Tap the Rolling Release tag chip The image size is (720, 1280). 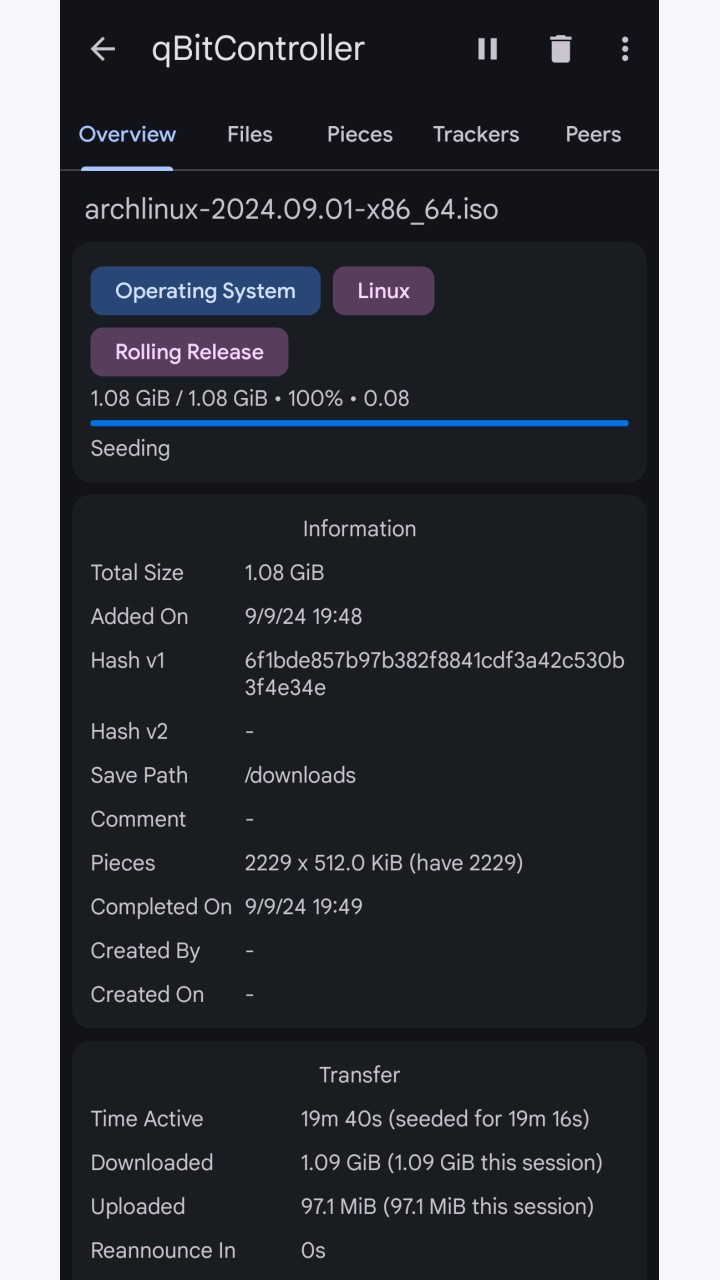189,352
